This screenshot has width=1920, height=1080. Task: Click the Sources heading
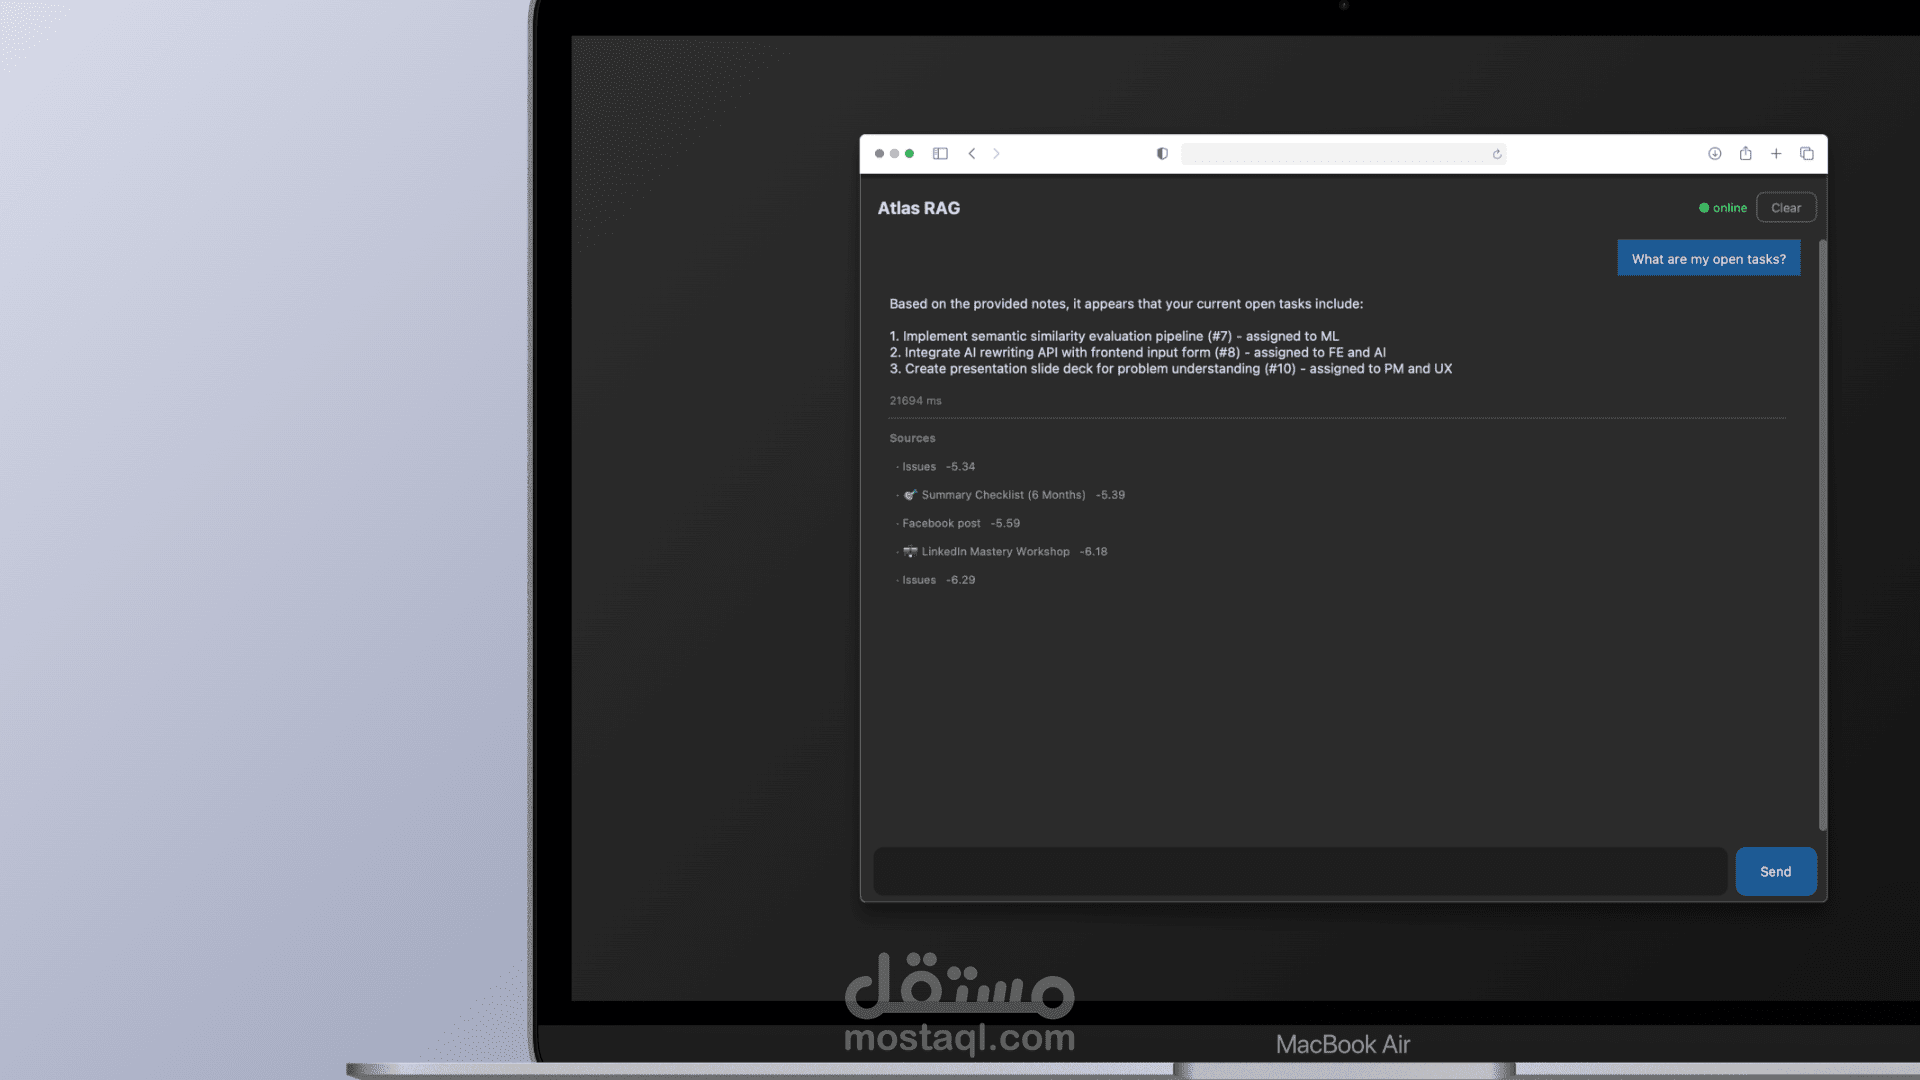click(x=912, y=438)
